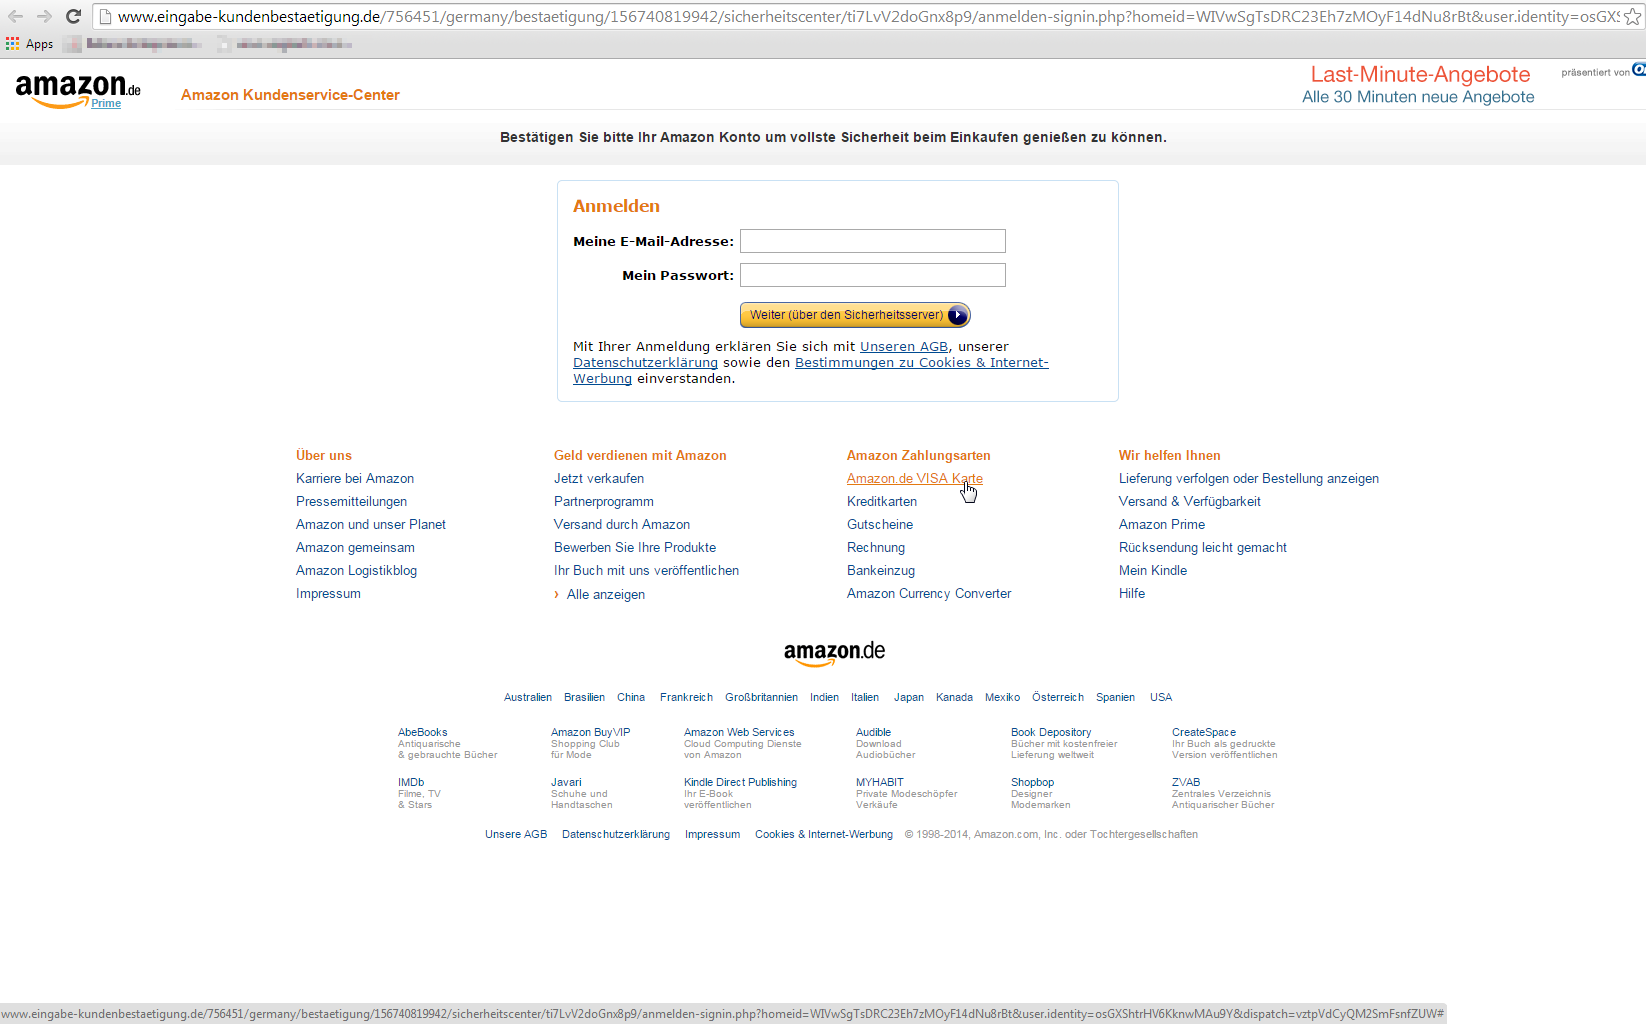Screen dimensions: 1646x1024
Task: Open Karriere bei Amazon
Action: click(x=355, y=479)
